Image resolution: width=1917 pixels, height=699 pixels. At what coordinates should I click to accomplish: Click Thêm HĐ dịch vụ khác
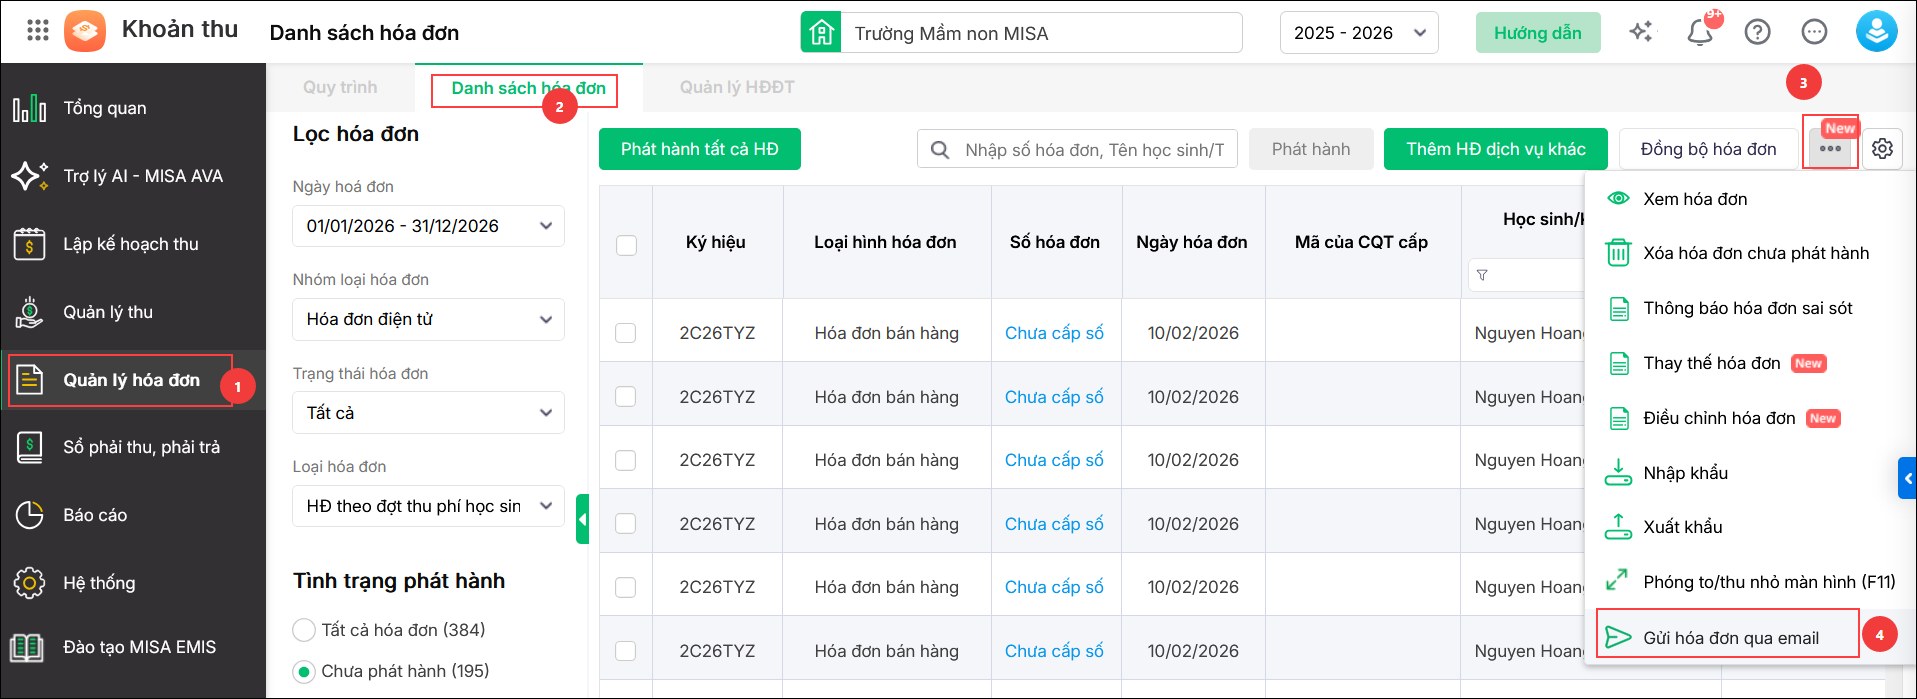[x=1496, y=149]
